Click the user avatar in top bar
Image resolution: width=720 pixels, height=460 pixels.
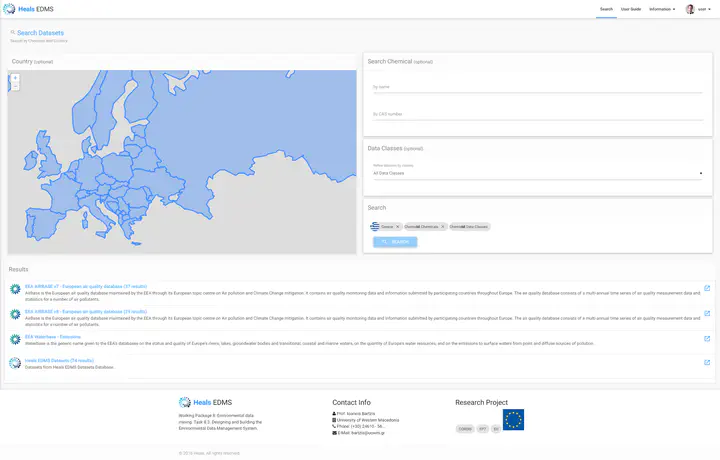tap(690, 9)
